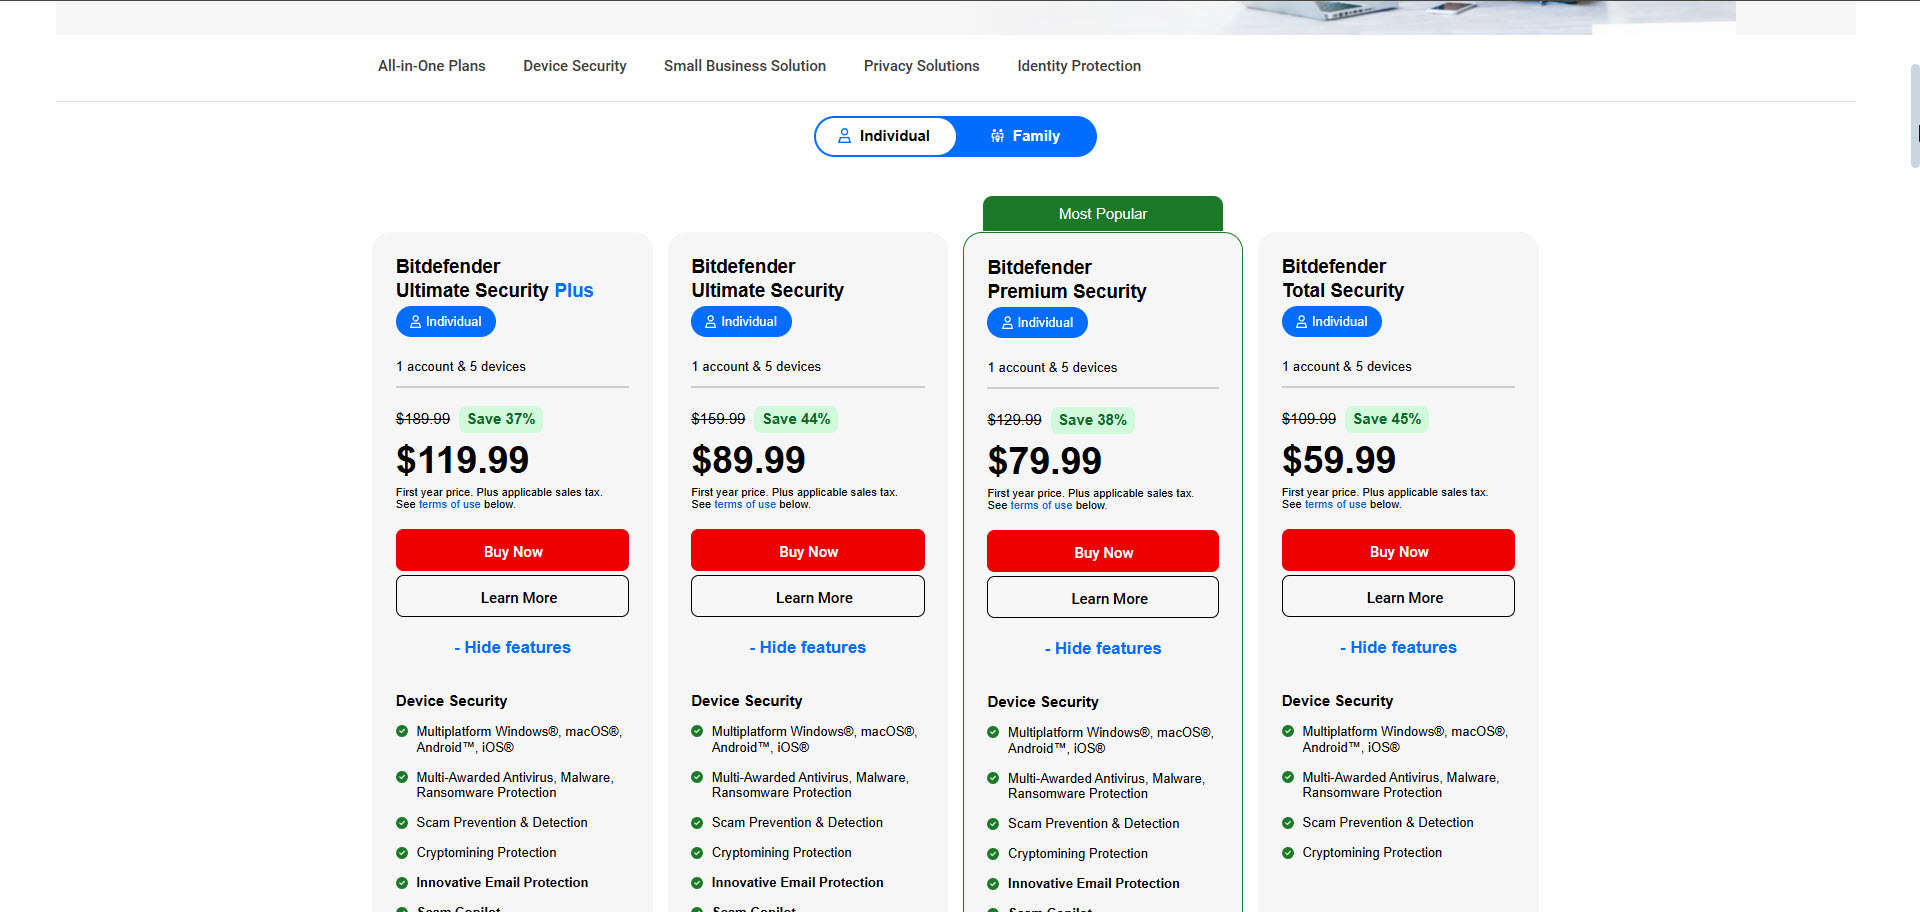The image size is (1920, 912).
Task: Learn More about Ultimate Security $89.99 plan
Action: click(x=808, y=596)
